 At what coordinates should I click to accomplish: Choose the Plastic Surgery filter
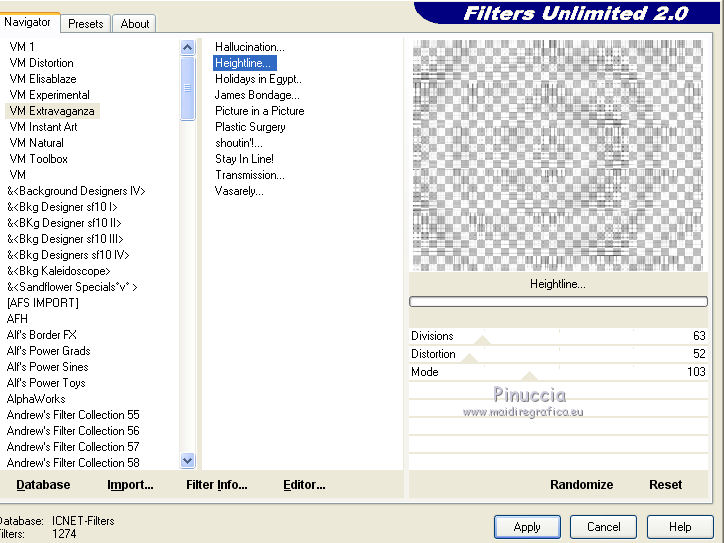(250, 127)
